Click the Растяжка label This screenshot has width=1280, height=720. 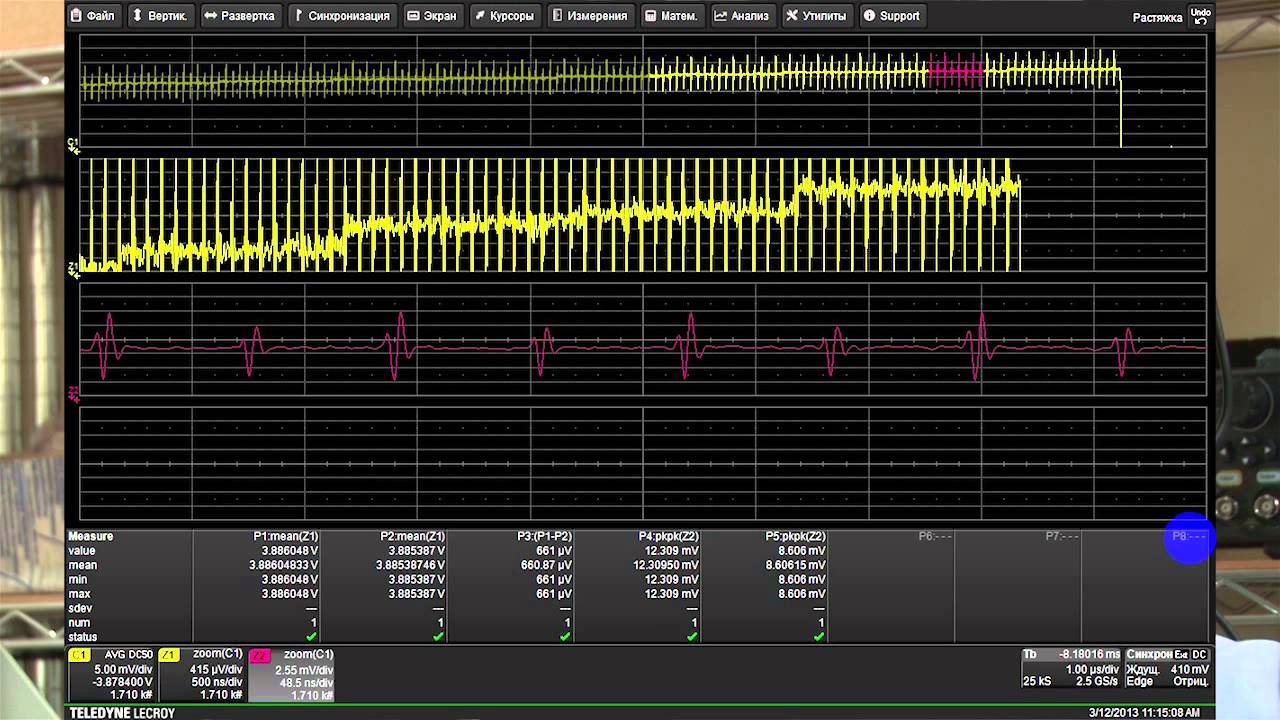coord(1157,18)
